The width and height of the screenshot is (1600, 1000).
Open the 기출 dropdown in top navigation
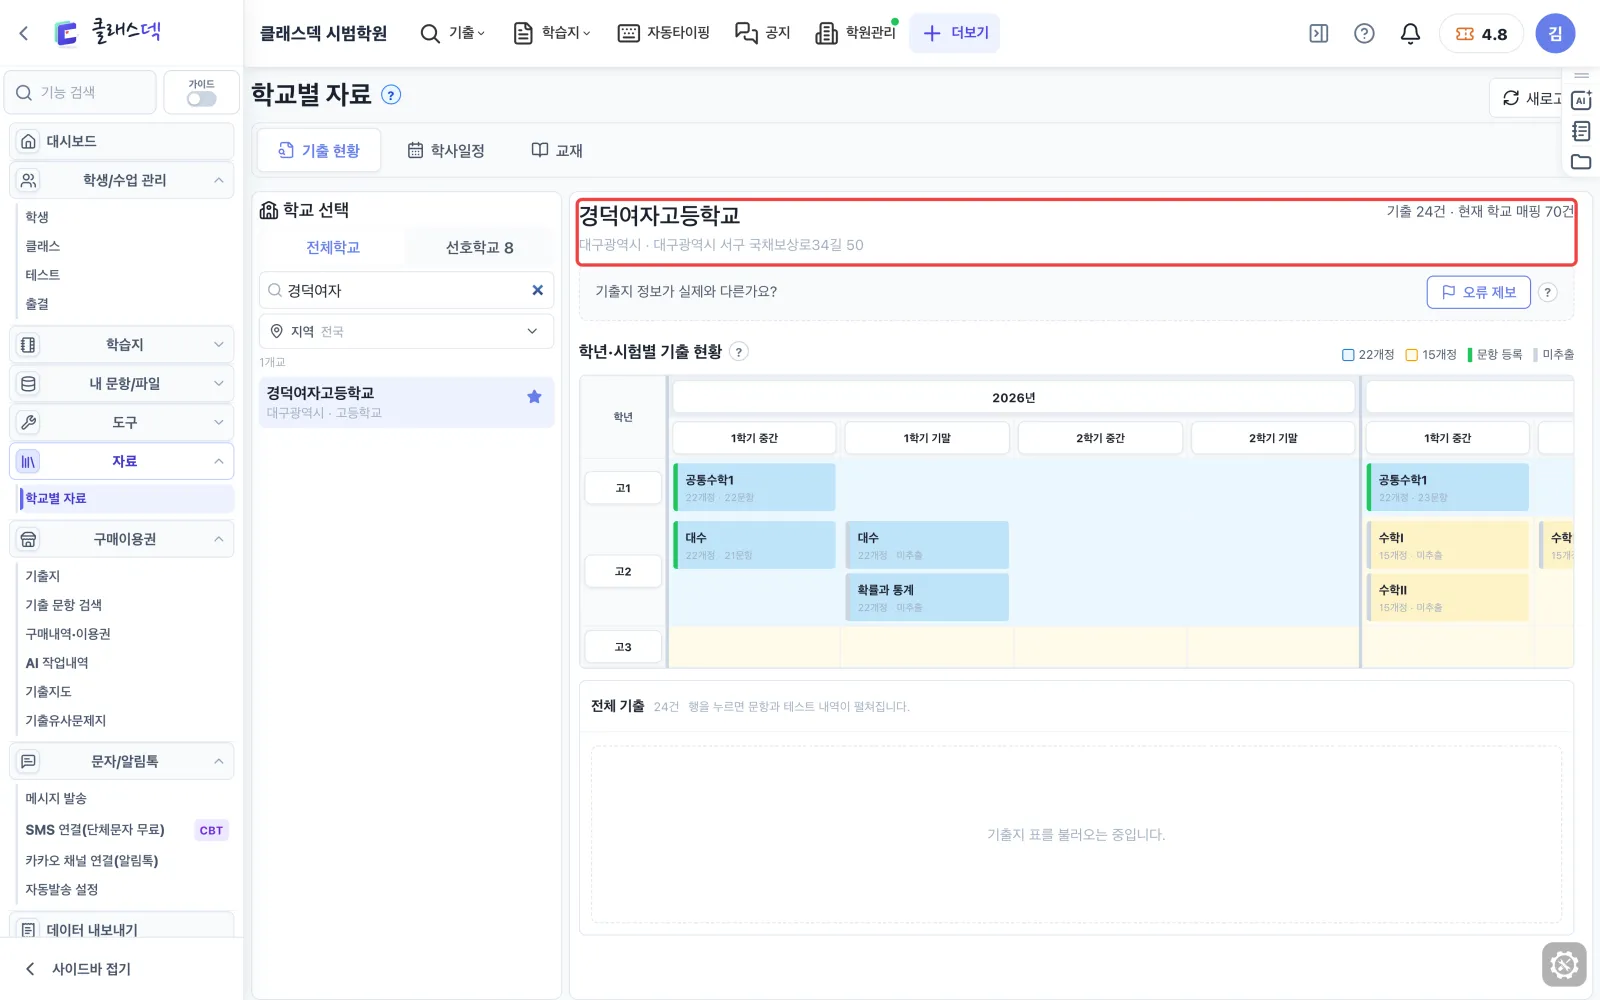(453, 33)
